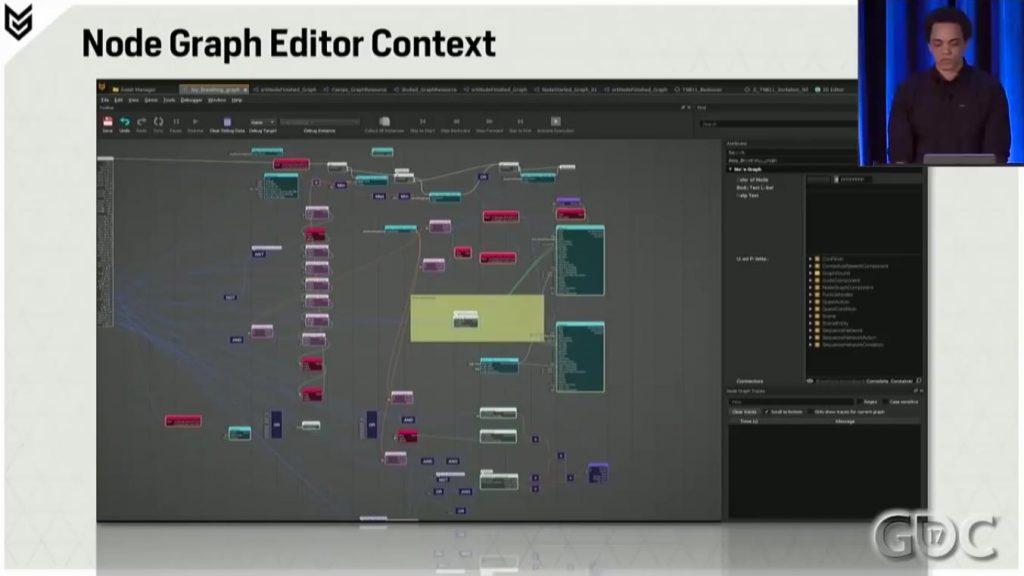
Task: Click the Find field above the attributes
Action: pos(777,123)
